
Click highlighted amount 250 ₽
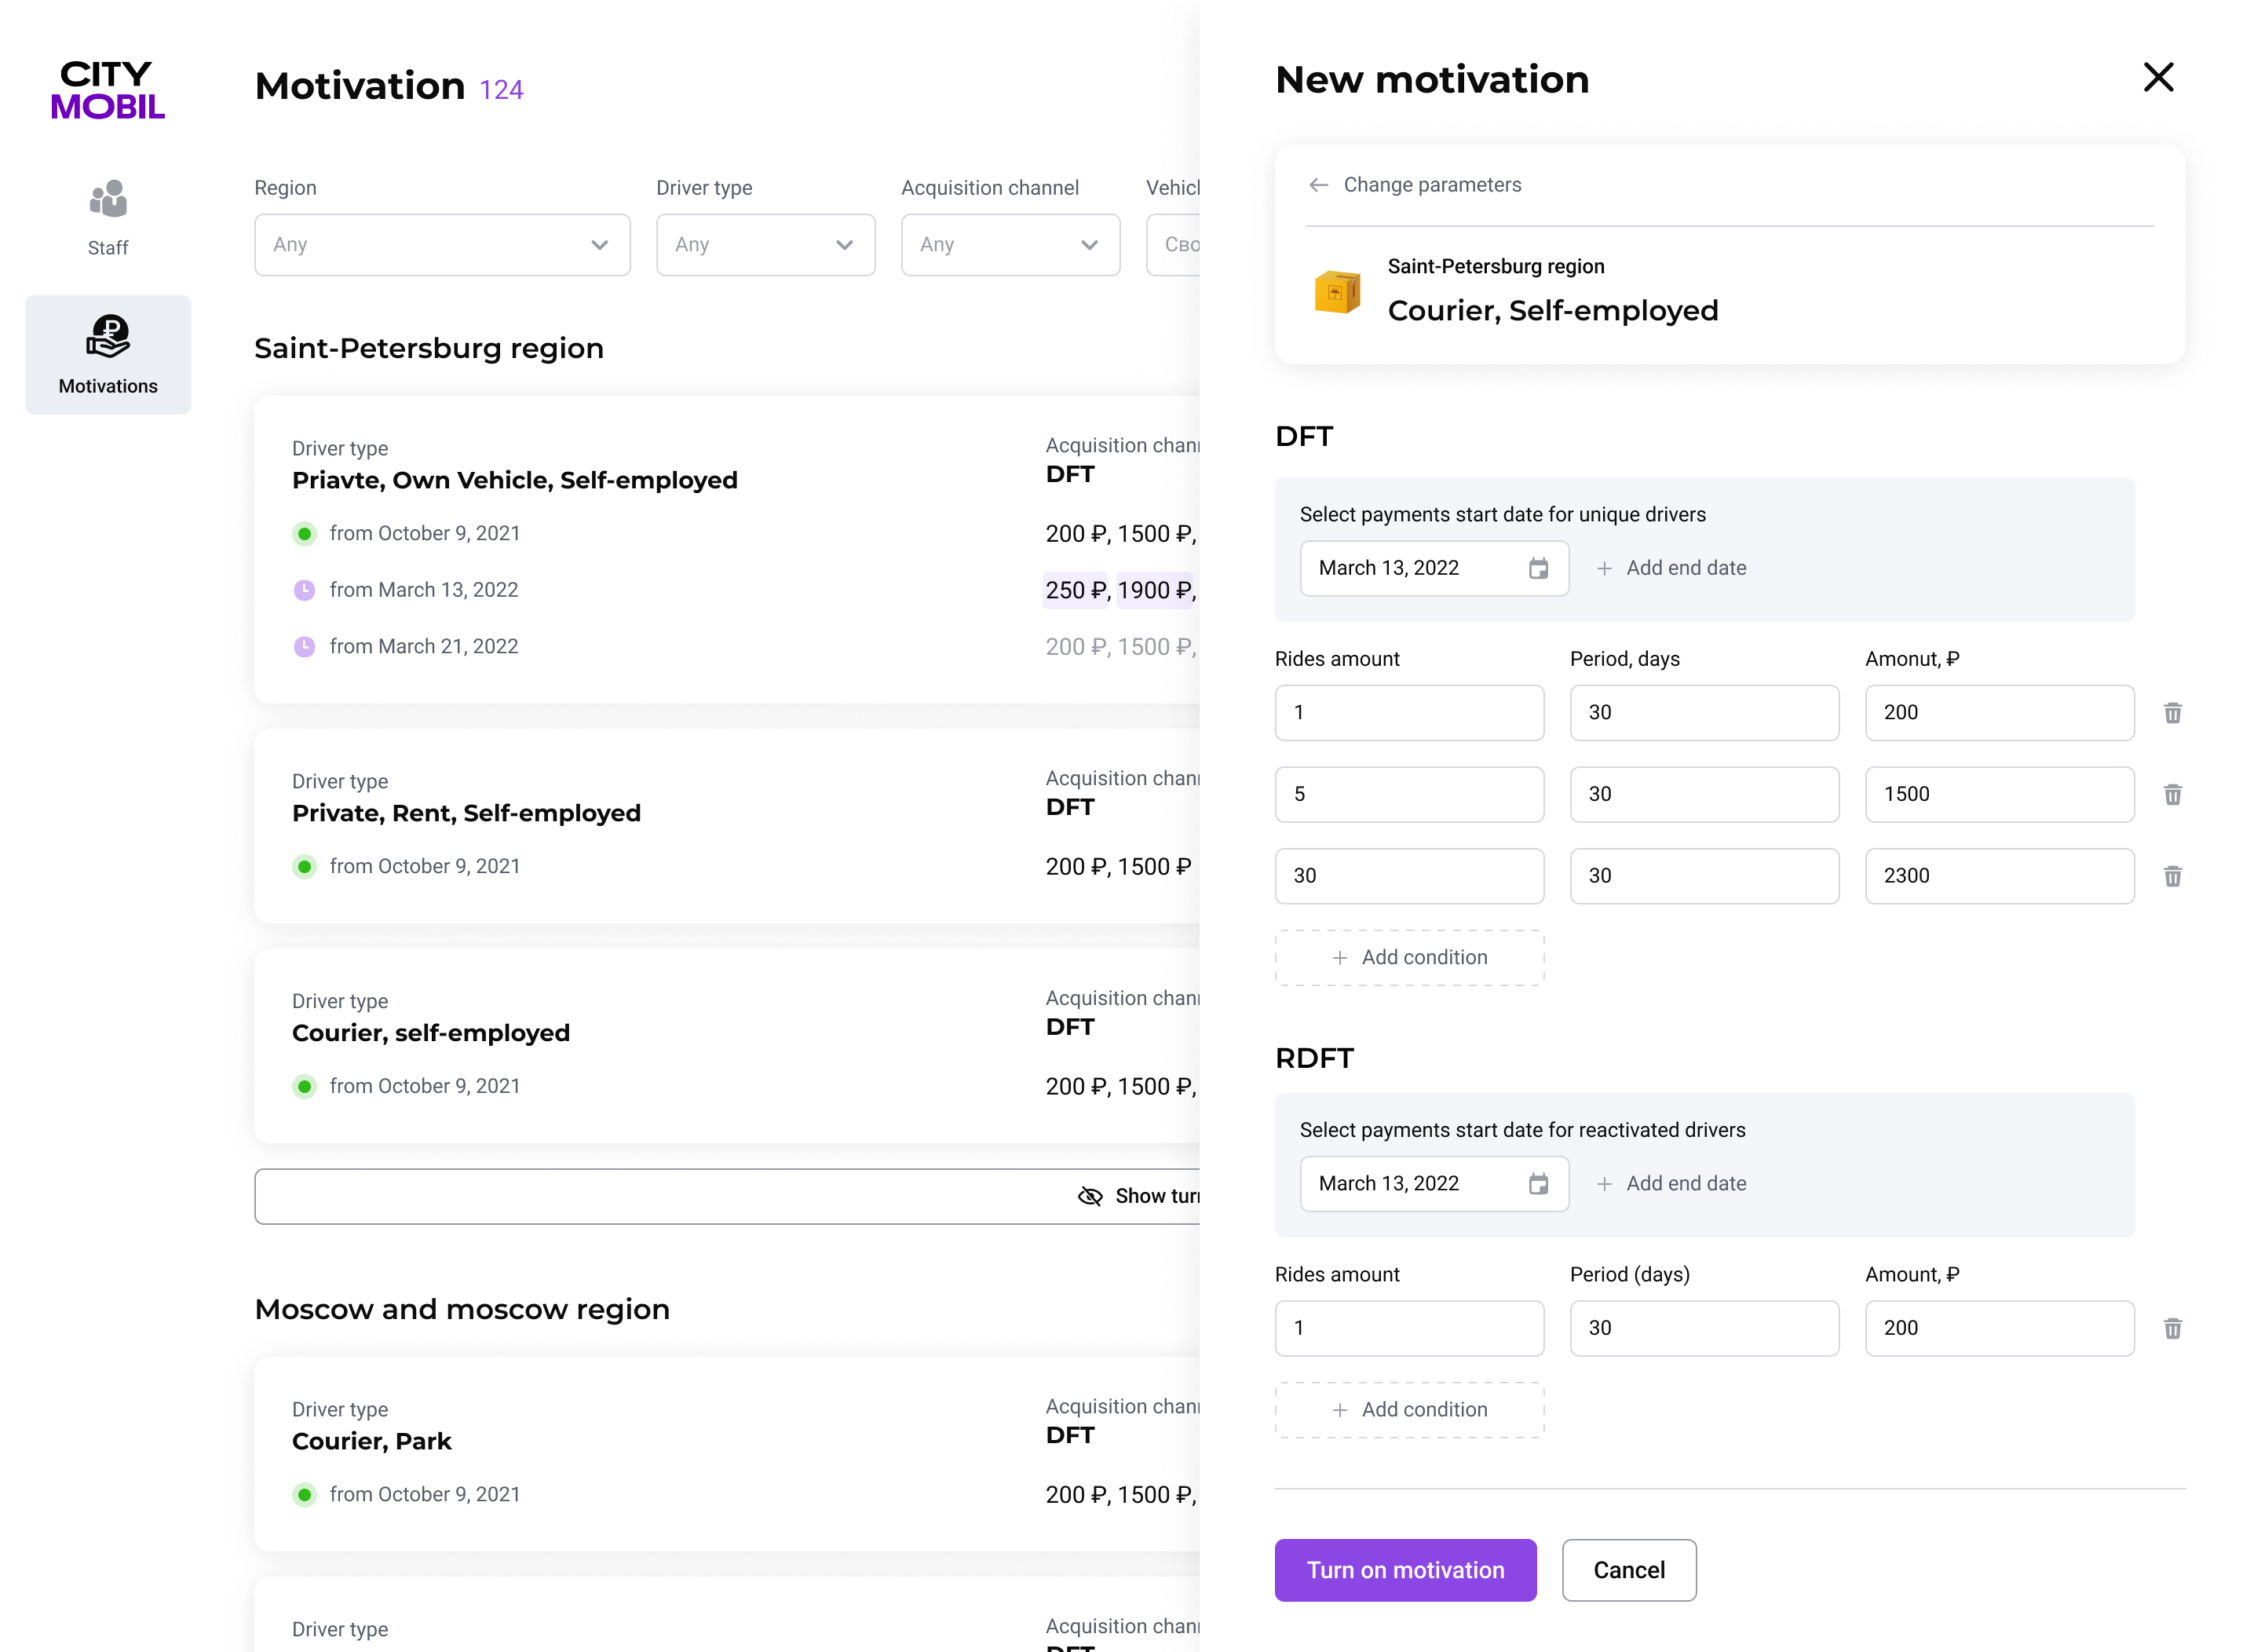1076,590
